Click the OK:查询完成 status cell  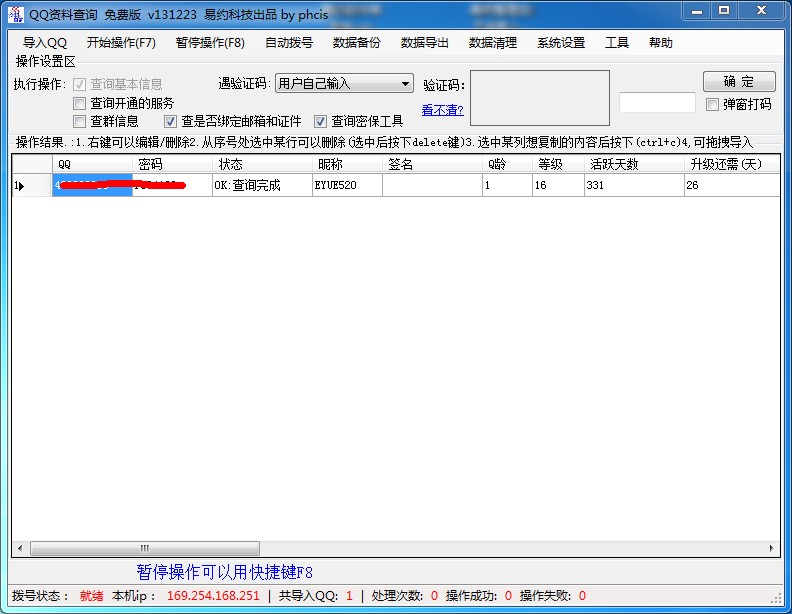tap(262, 185)
